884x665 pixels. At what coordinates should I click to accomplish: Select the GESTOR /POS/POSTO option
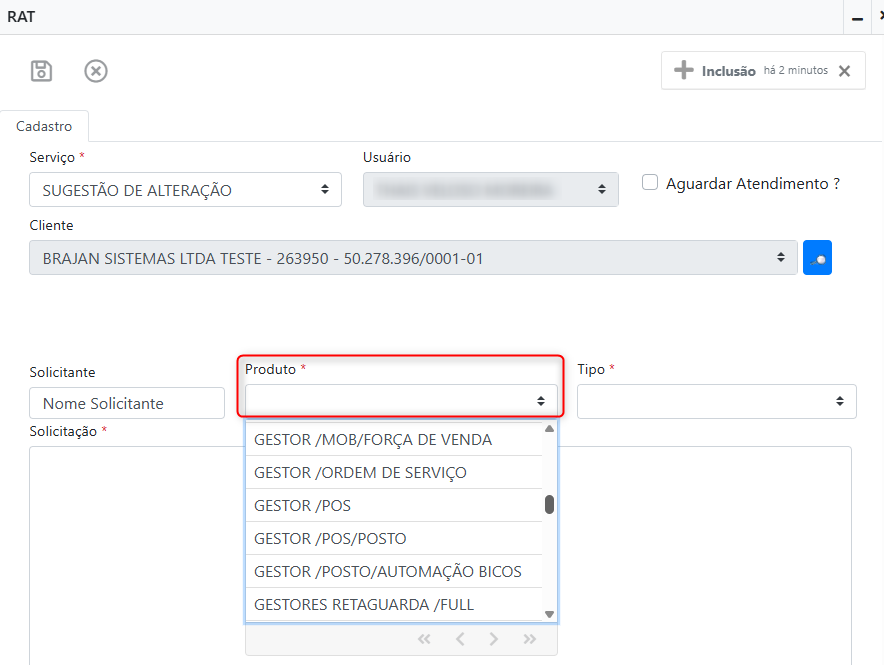click(x=394, y=538)
